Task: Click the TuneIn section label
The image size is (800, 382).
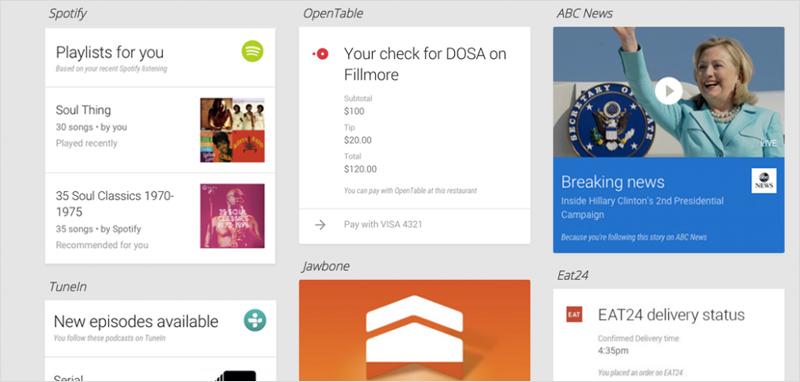Action: pos(68,287)
